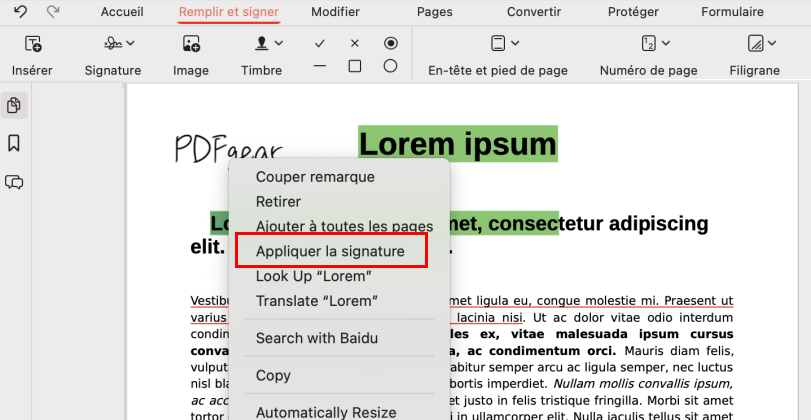The width and height of the screenshot is (811, 420).
Task: Click the Undo arrow icon
Action: (20, 11)
